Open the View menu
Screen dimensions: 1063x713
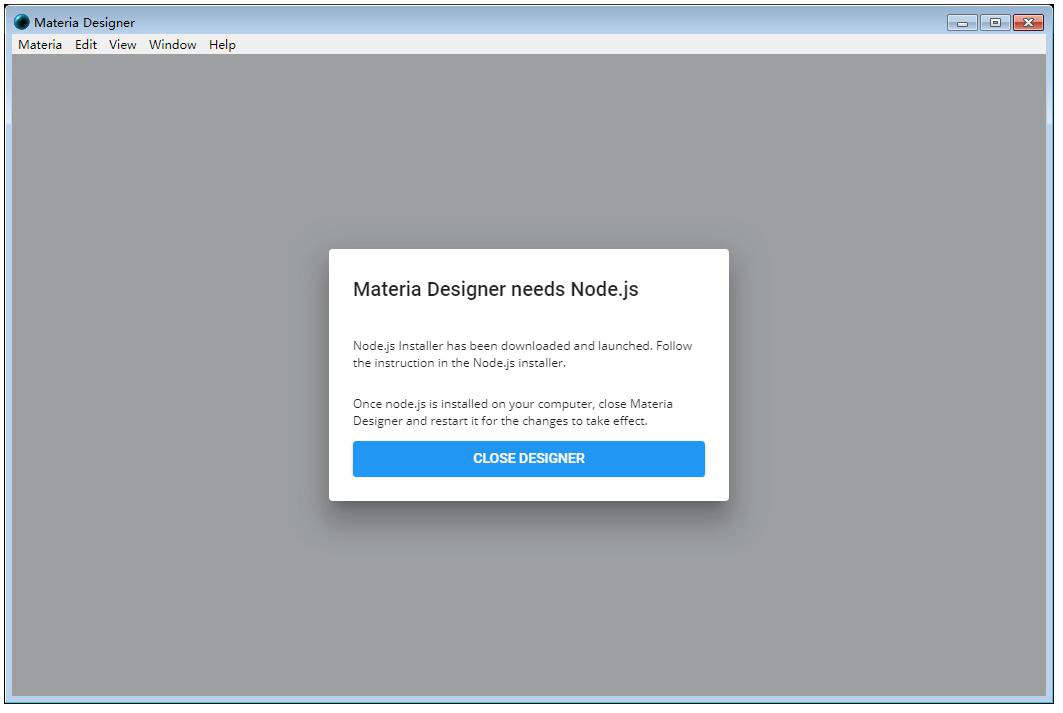[121, 44]
